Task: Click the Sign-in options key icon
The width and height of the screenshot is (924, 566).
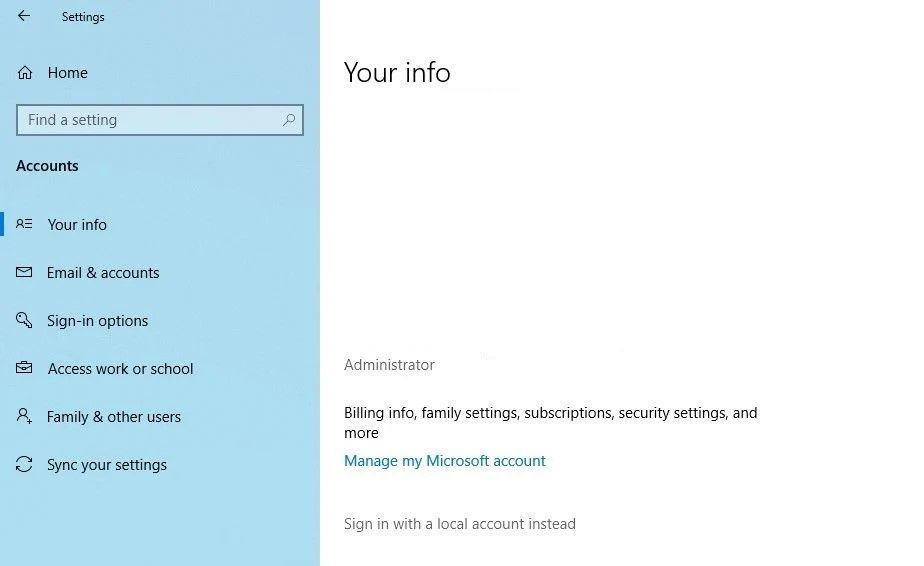Action: [25, 320]
